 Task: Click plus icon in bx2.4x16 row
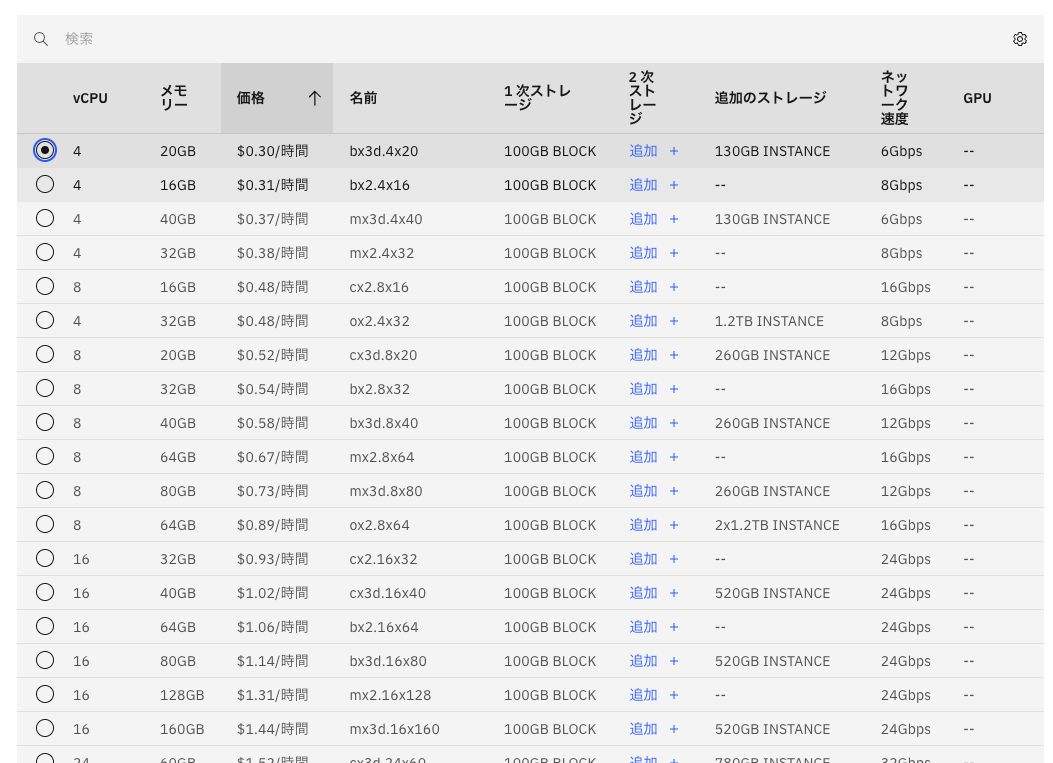(674, 185)
